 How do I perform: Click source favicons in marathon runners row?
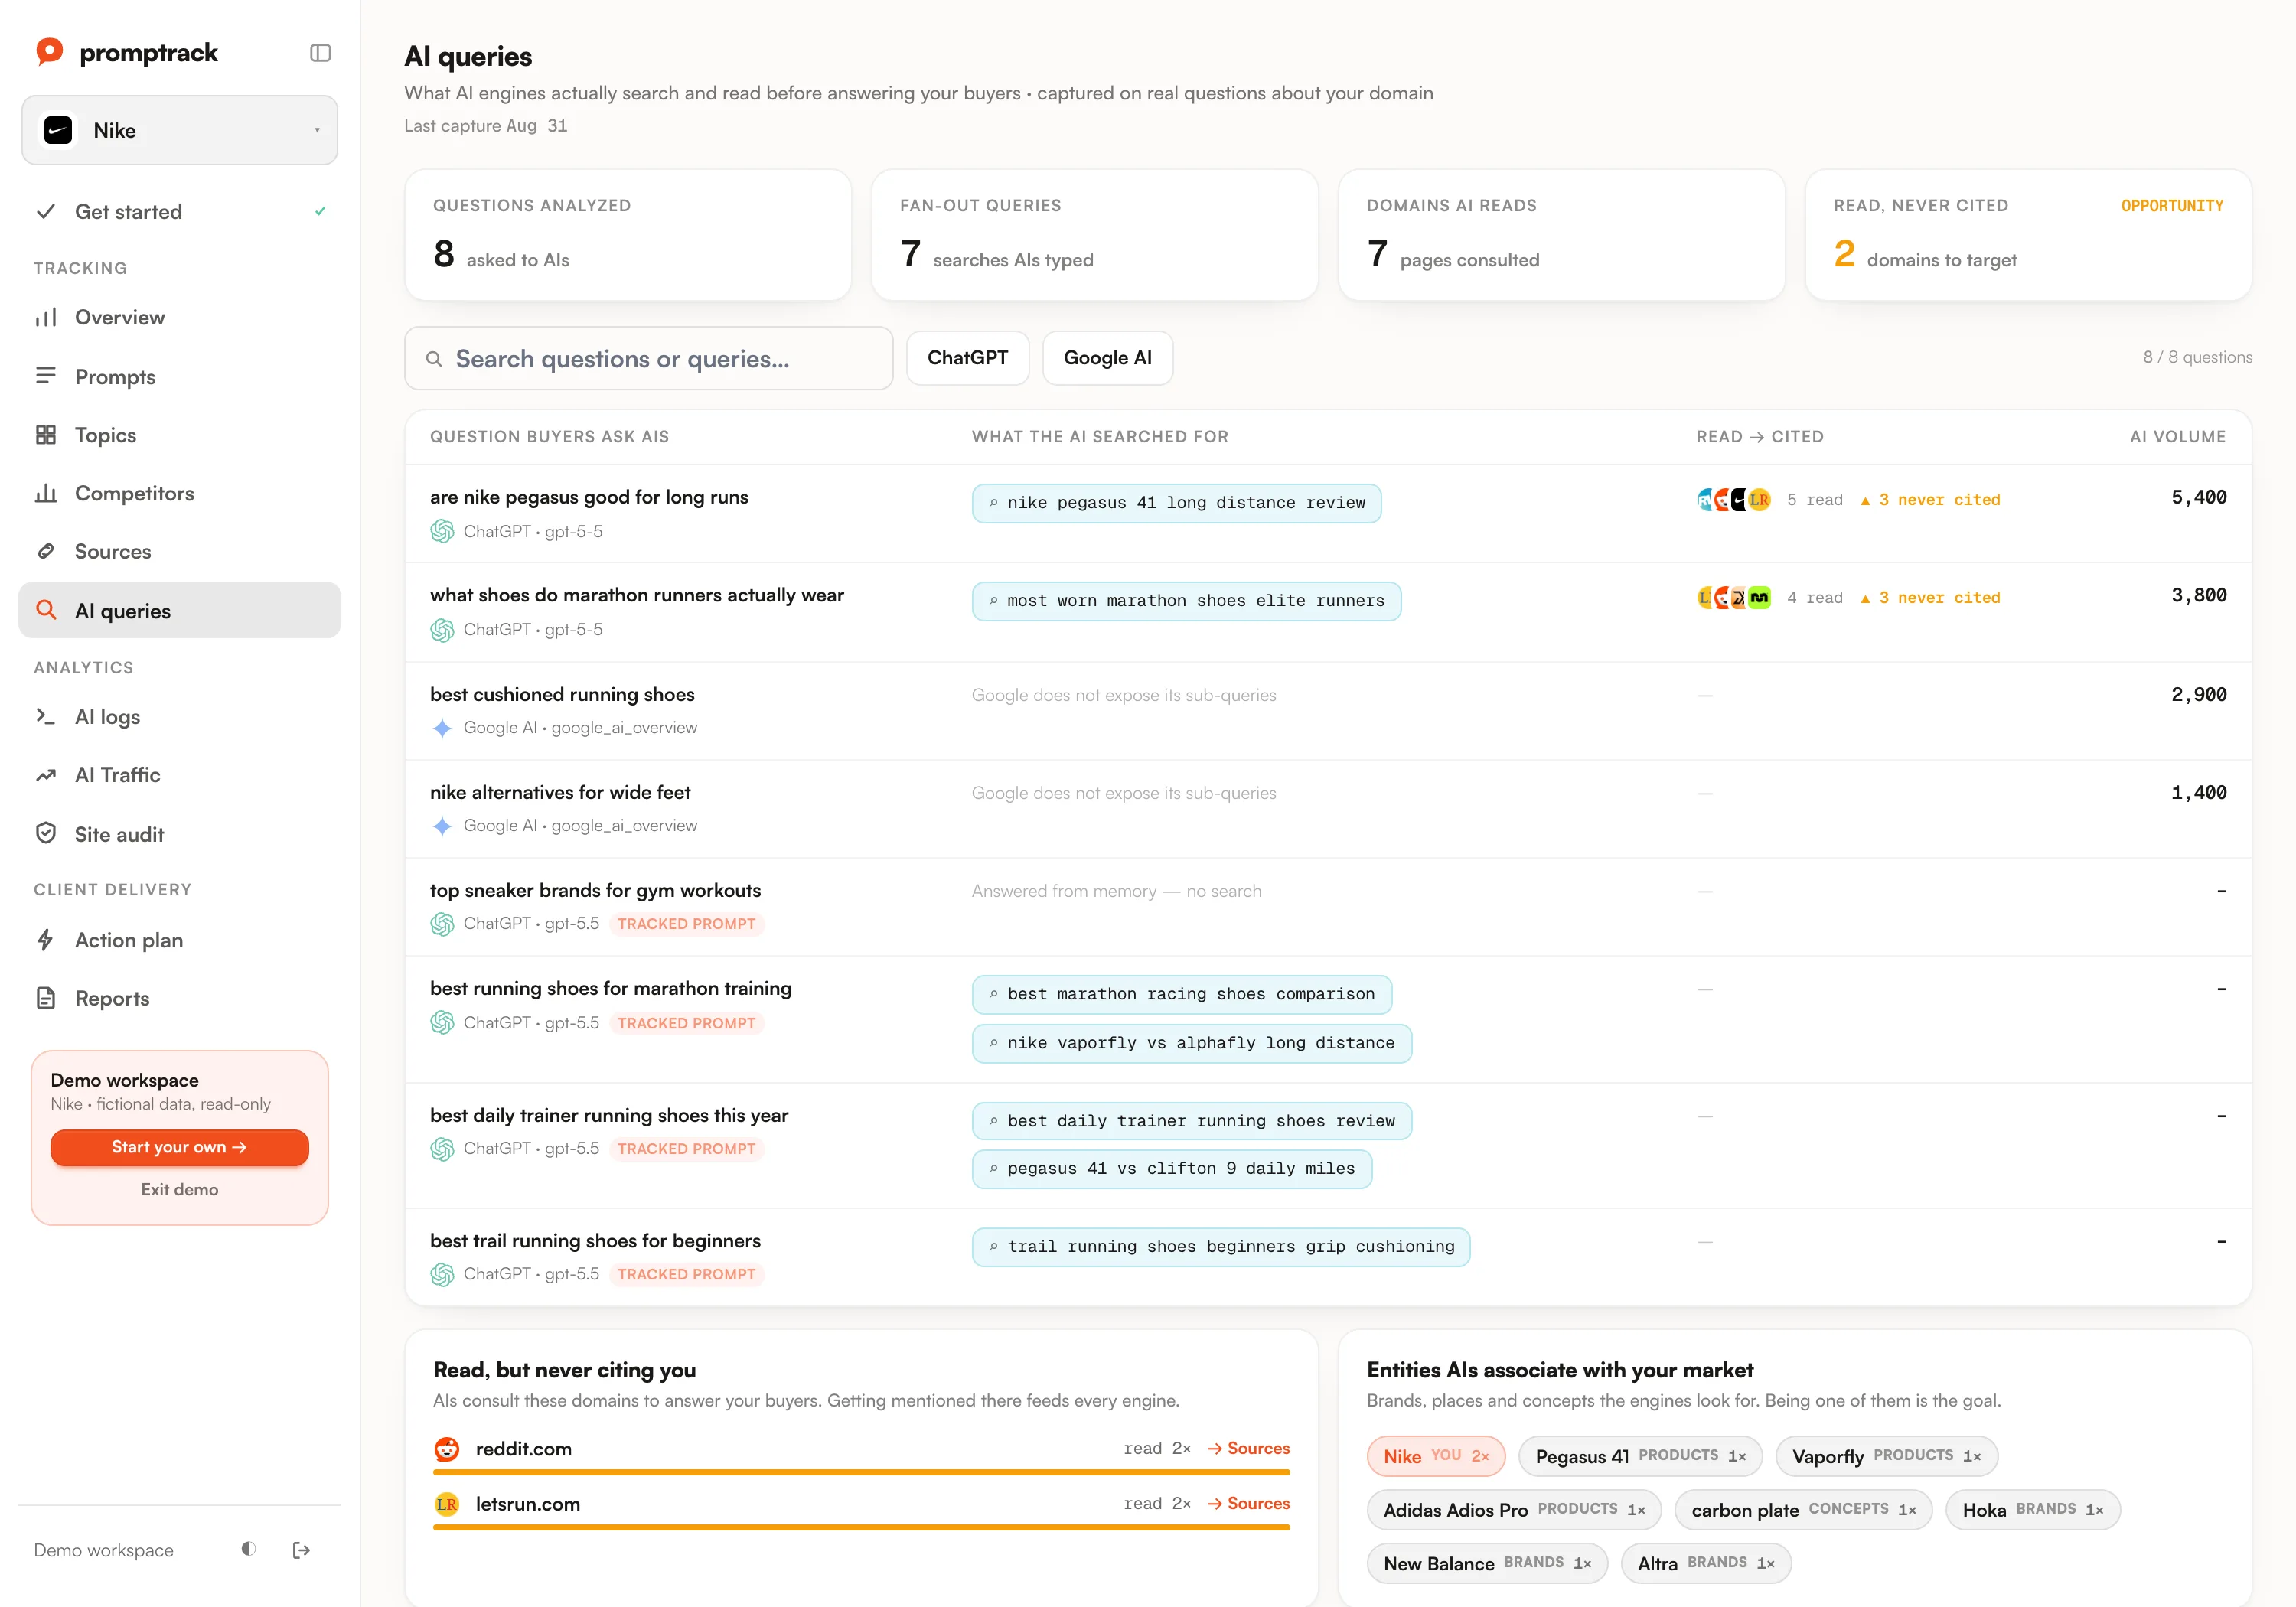coord(1734,597)
